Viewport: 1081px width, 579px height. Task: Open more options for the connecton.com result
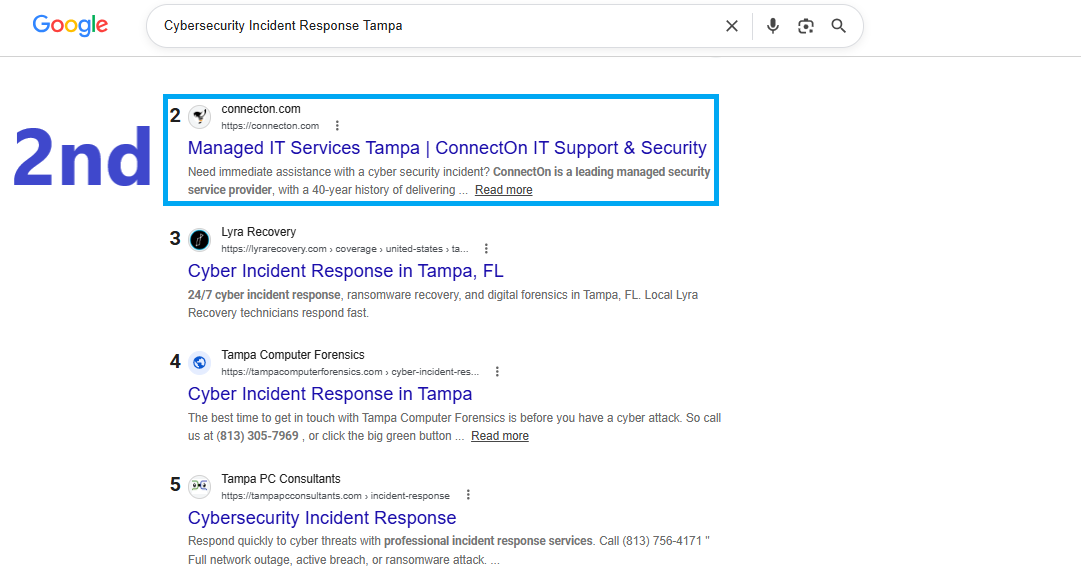pos(337,125)
